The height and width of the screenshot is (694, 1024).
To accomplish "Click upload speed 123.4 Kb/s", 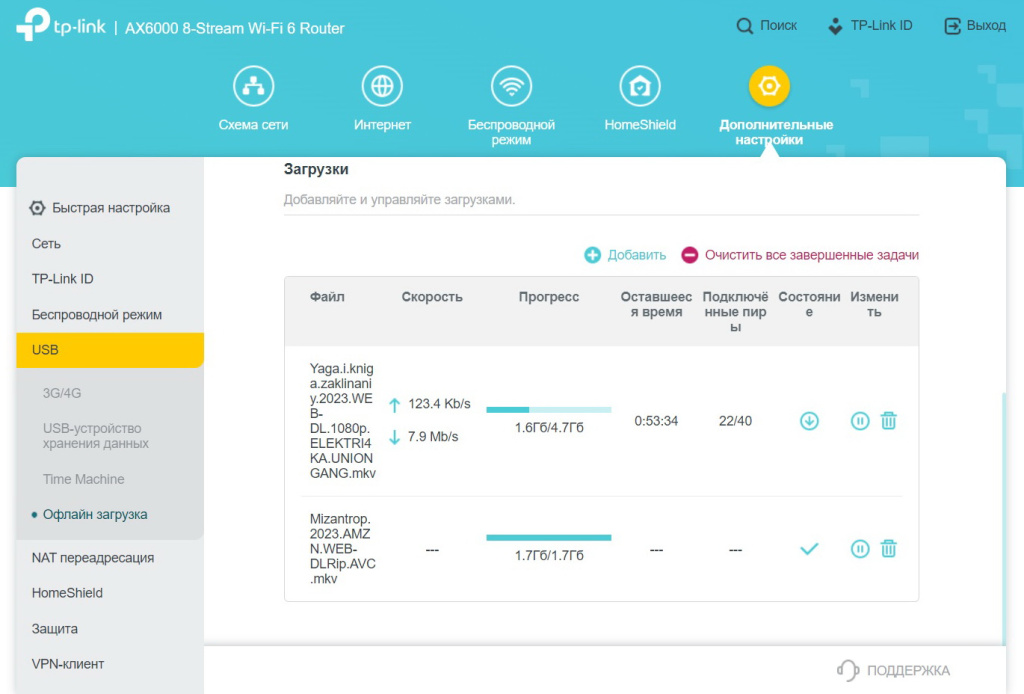I will [x=440, y=403].
